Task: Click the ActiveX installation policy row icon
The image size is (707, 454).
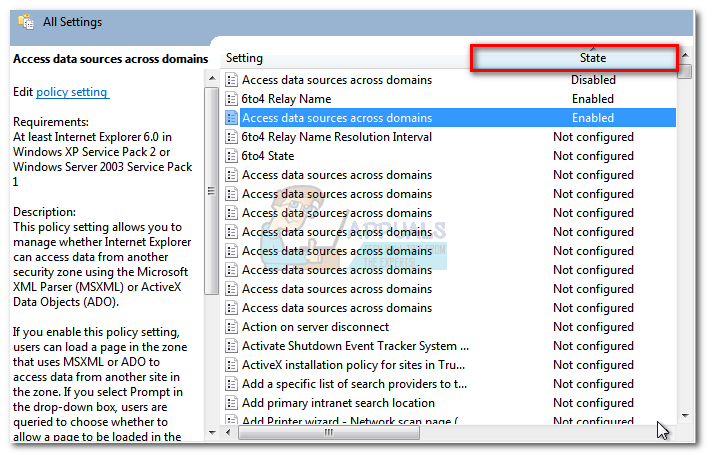Action: [x=232, y=365]
